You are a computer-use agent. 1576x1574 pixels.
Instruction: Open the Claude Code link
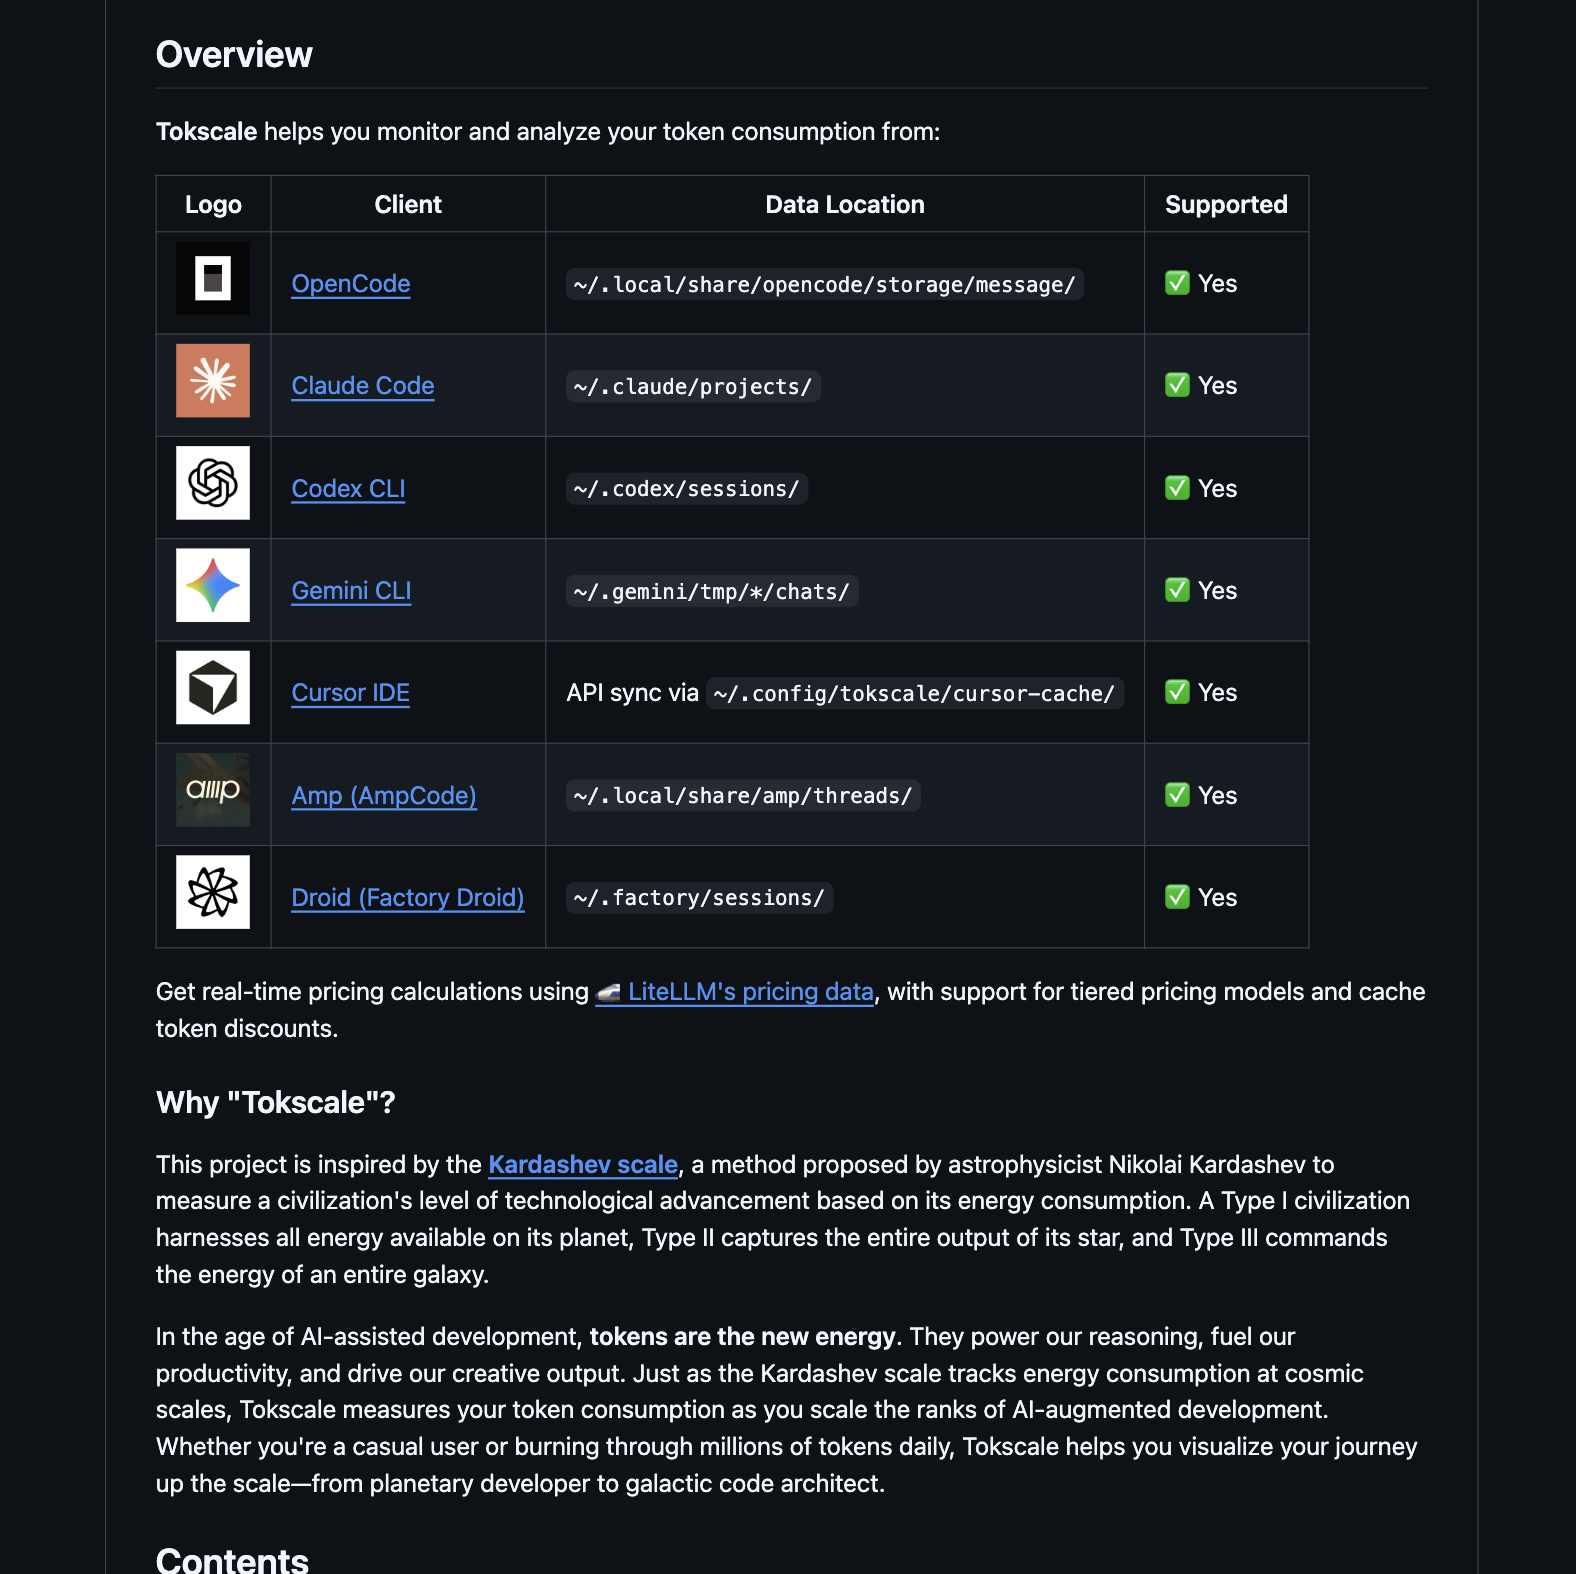point(363,386)
